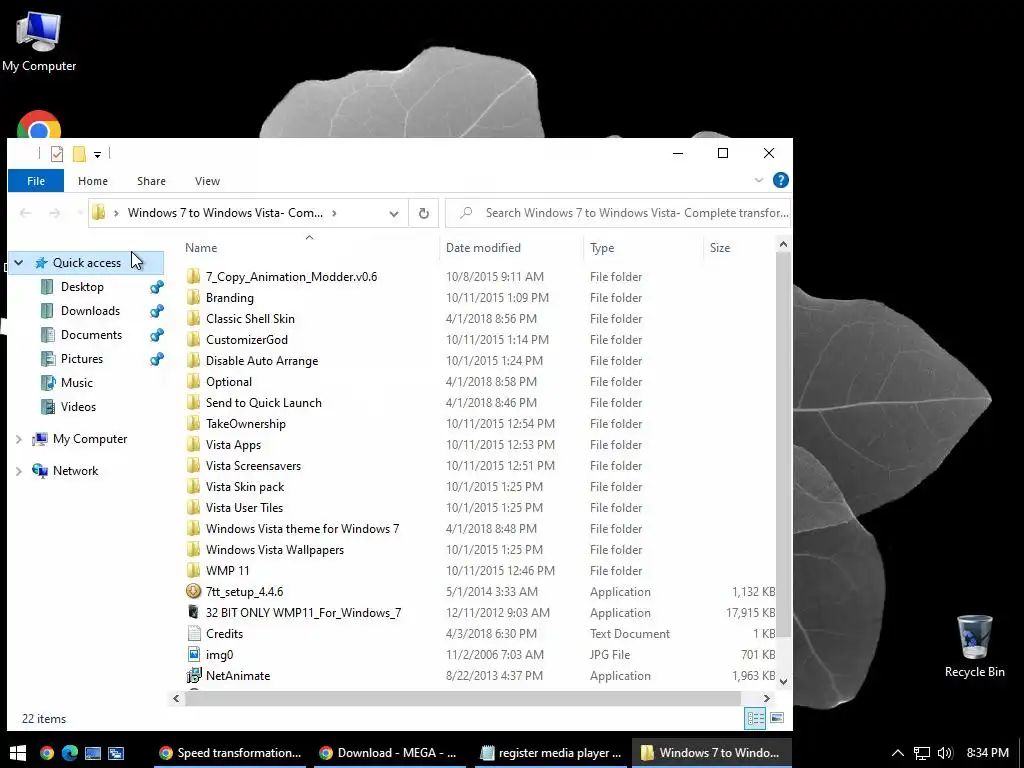Select the Vista Skin pack folder
The height and width of the screenshot is (768, 1024).
[x=245, y=487]
